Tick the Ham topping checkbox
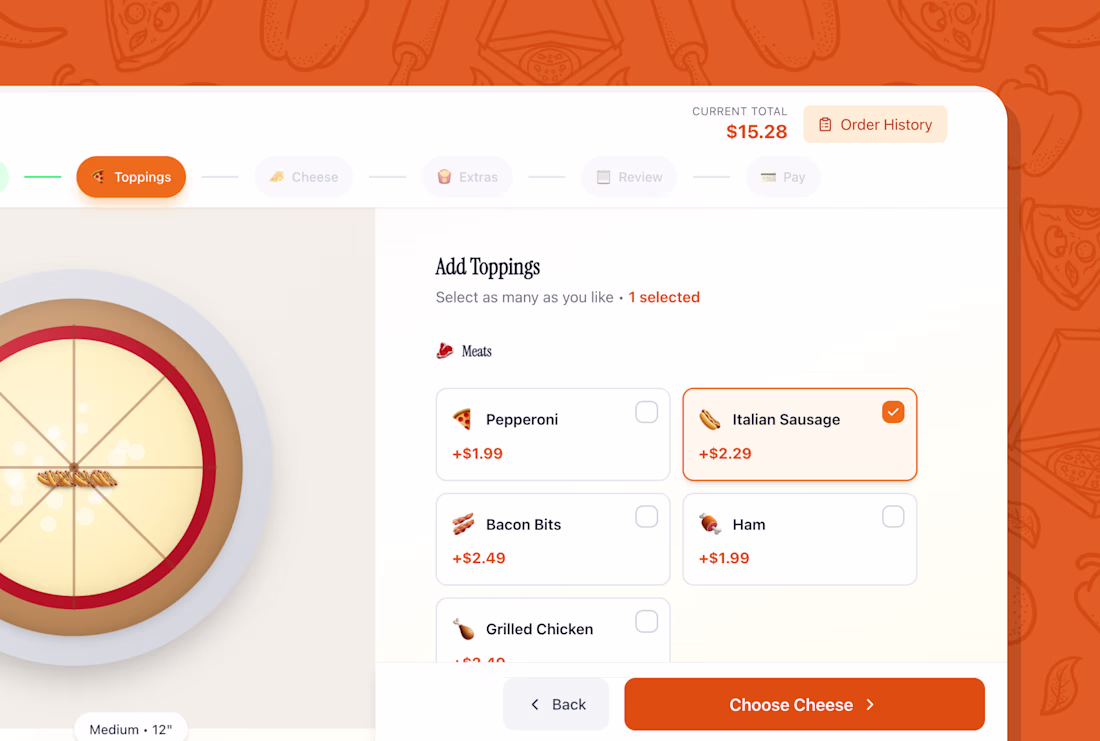The height and width of the screenshot is (741, 1100). [x=893, y=517]
